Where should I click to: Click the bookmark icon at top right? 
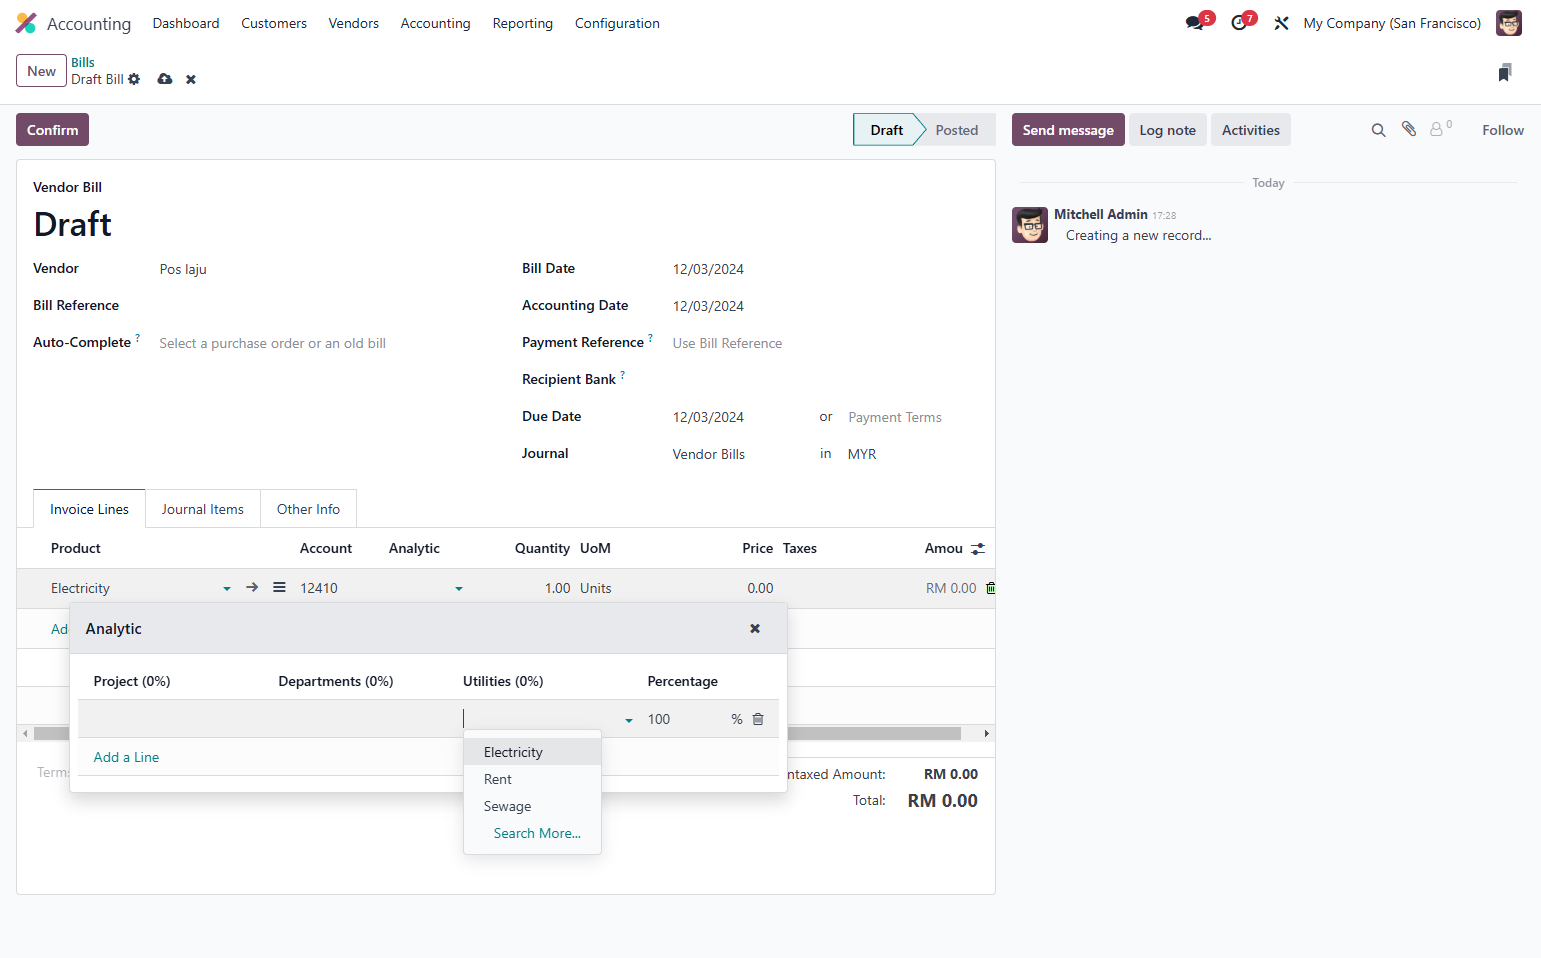(x=1505, y=72)
